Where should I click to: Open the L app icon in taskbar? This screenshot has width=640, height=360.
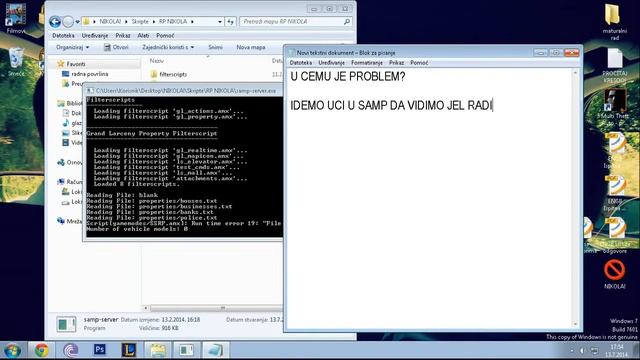[x=129, y=350]
